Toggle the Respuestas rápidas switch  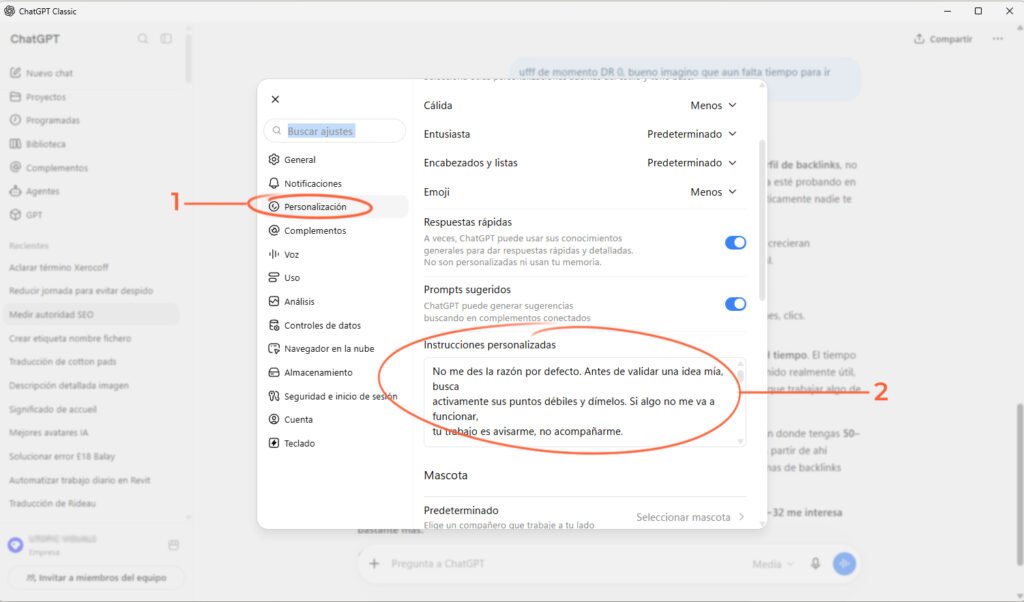[x=735, y=243]
